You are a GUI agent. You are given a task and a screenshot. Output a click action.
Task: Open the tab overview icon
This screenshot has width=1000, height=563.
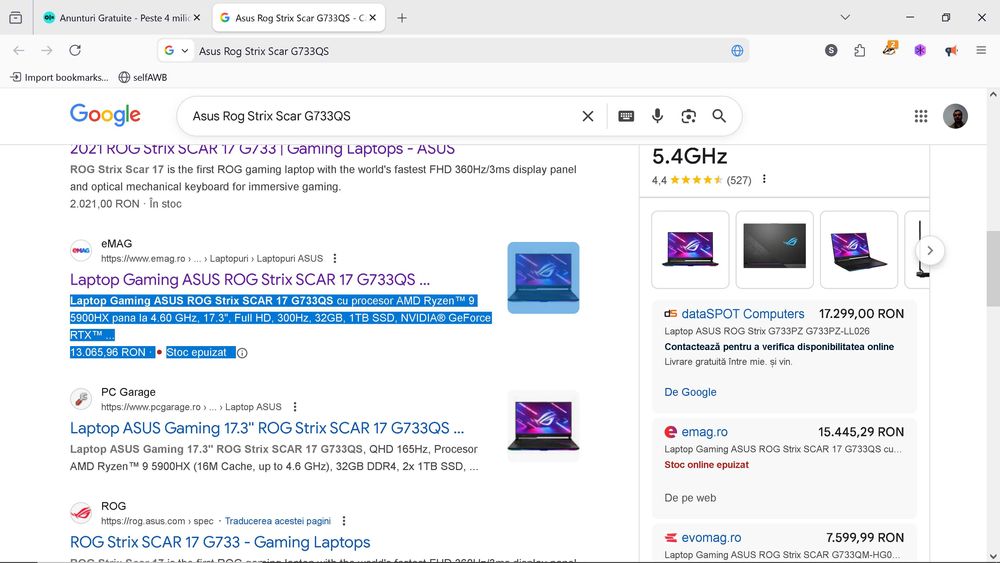pos(15,18)
